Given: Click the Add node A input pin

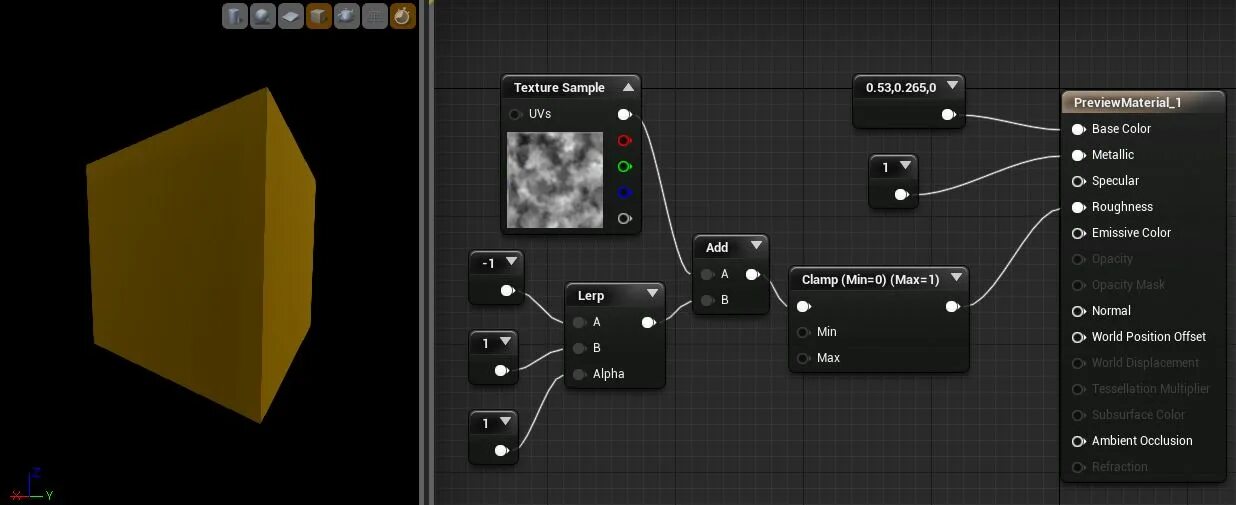Looking at the screenshot, I should (x=707, y=274).
